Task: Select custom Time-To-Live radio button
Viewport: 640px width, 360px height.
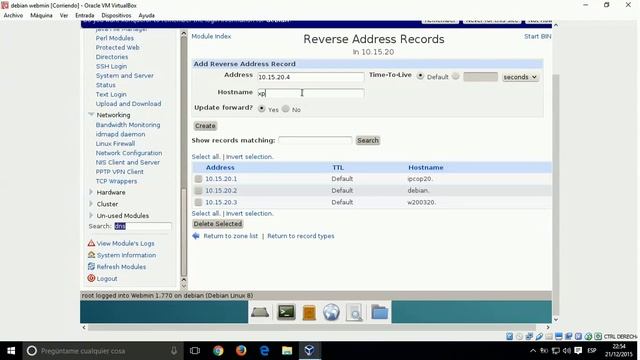Action: [x=456, y=76]
